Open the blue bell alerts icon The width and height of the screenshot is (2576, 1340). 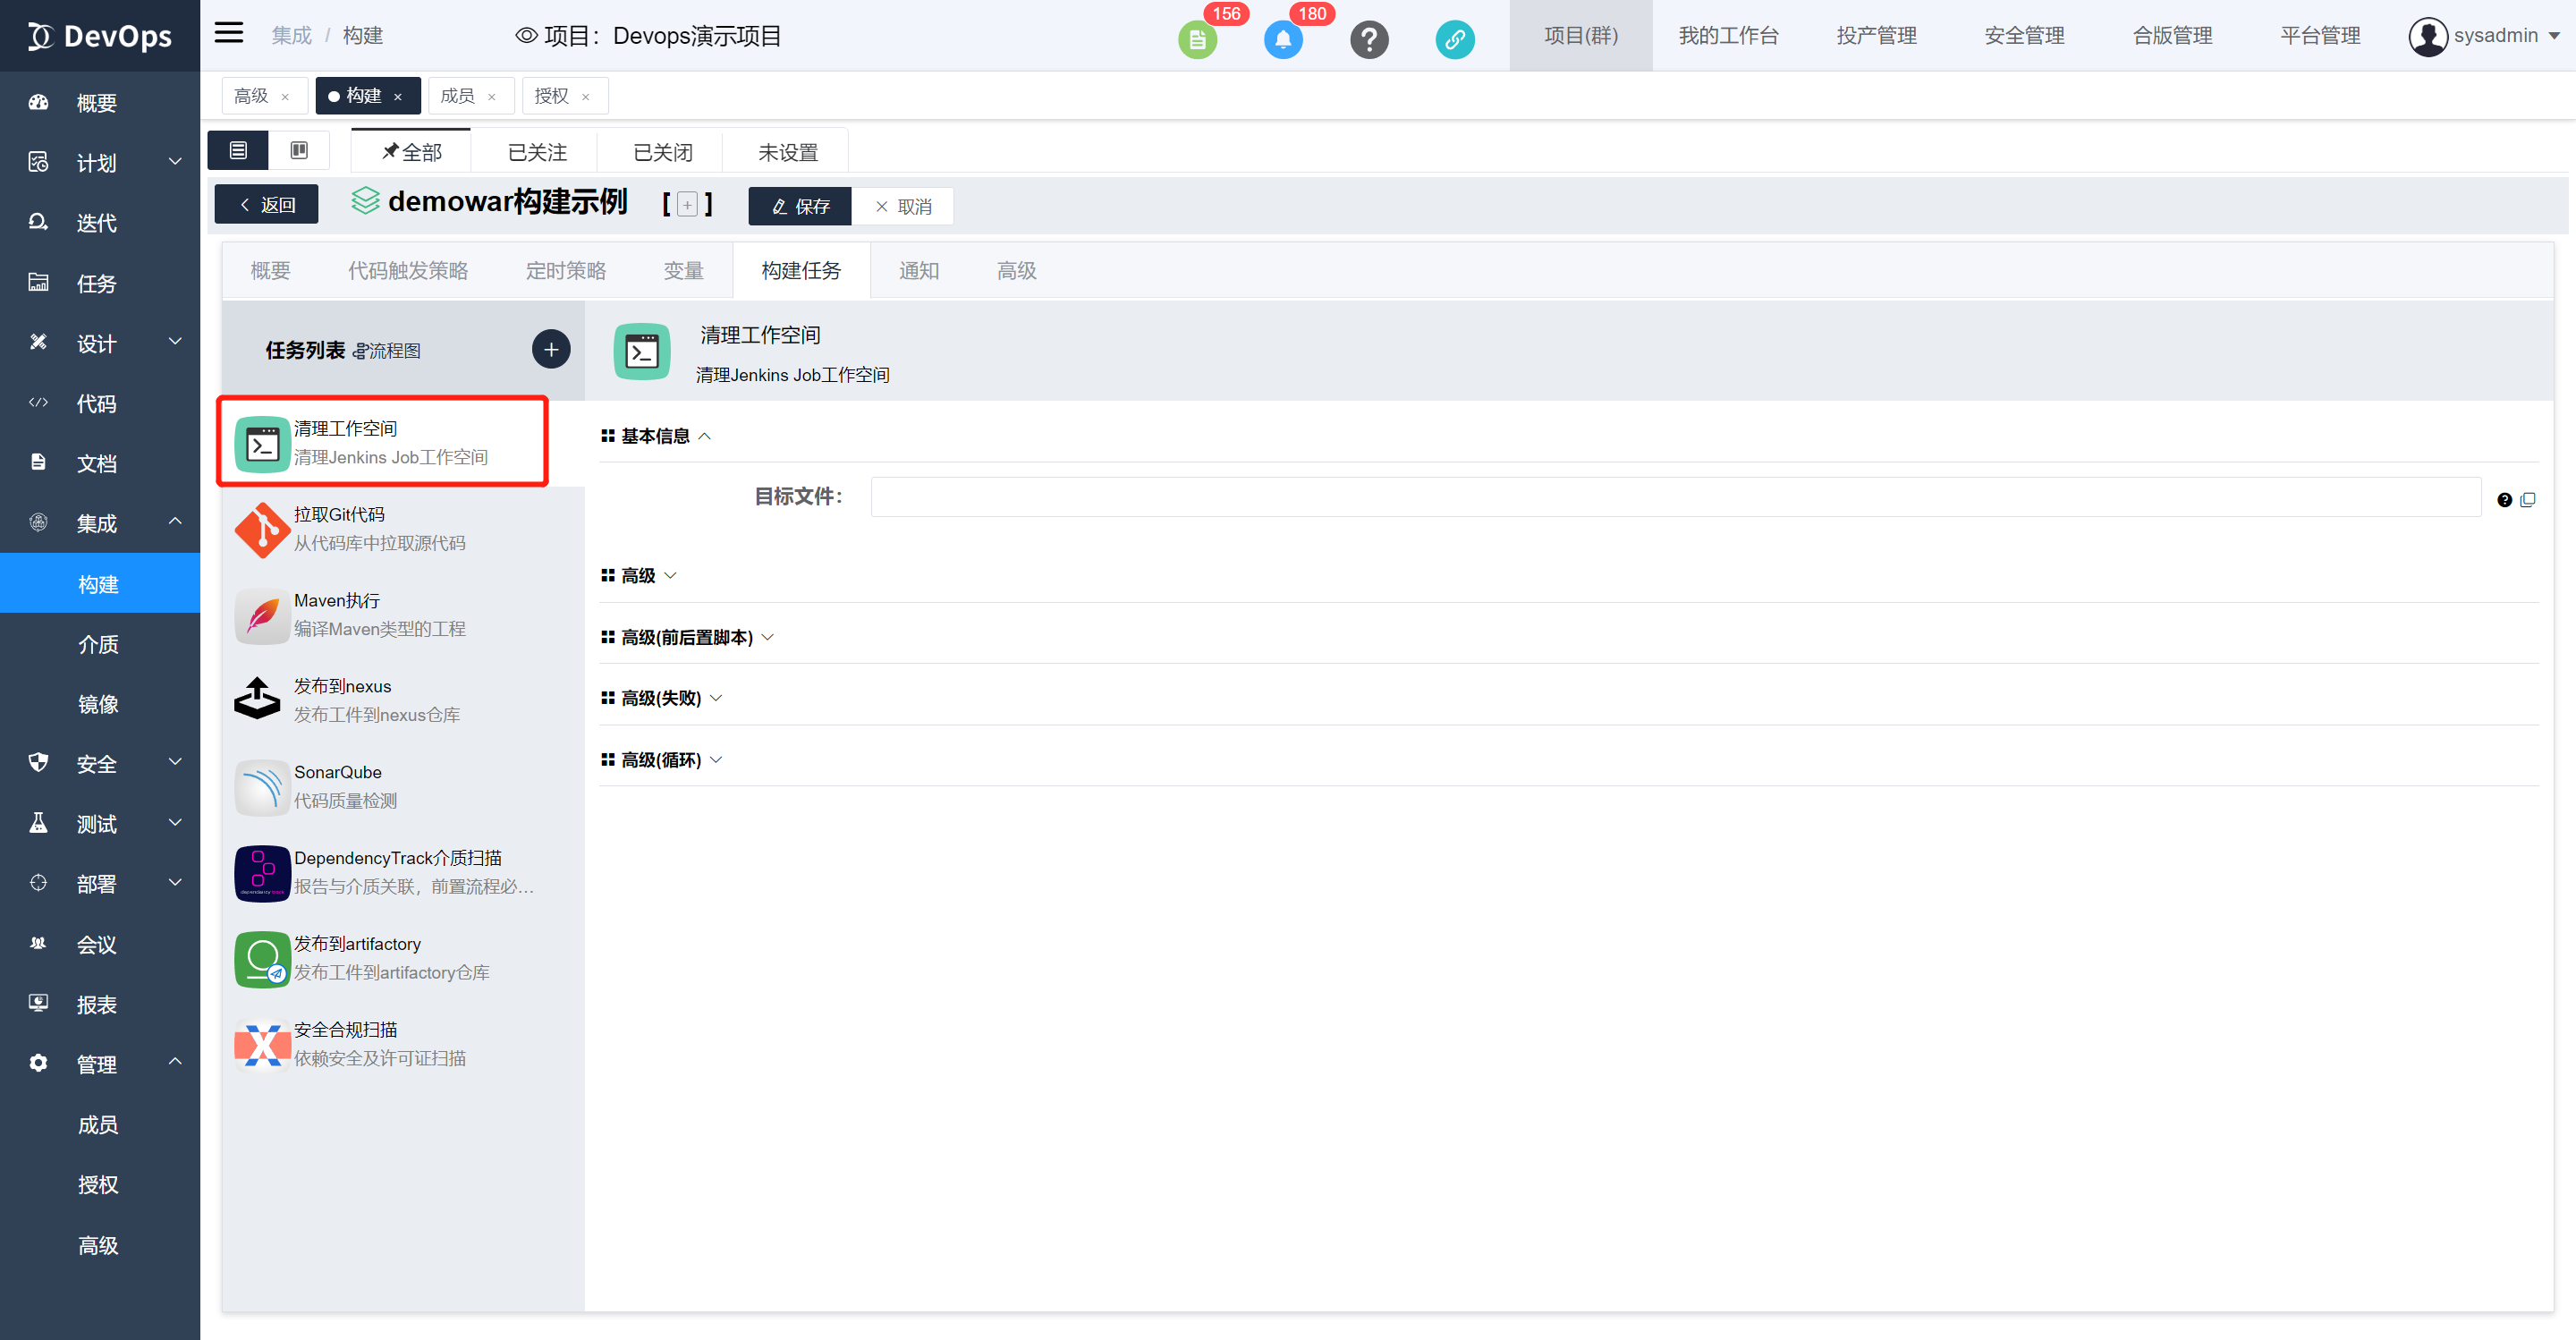tap(1283, 40)
